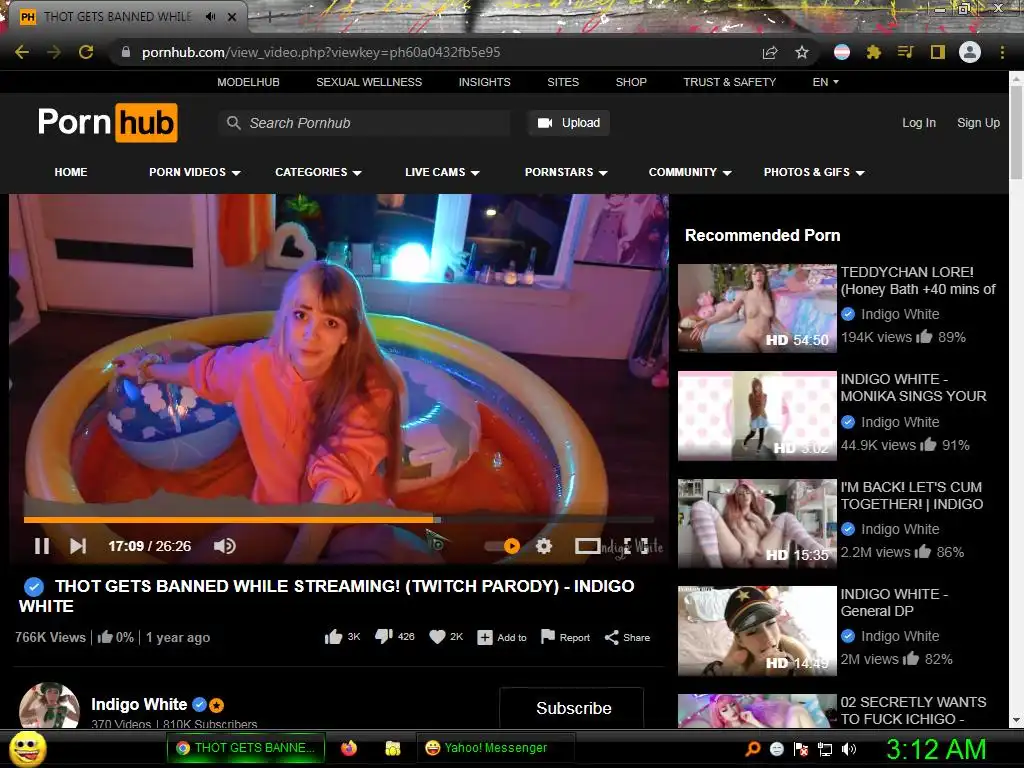Open SEXUAL WELLNESS in top bar
Viewport: 1024px width, 768px height.
369,82
